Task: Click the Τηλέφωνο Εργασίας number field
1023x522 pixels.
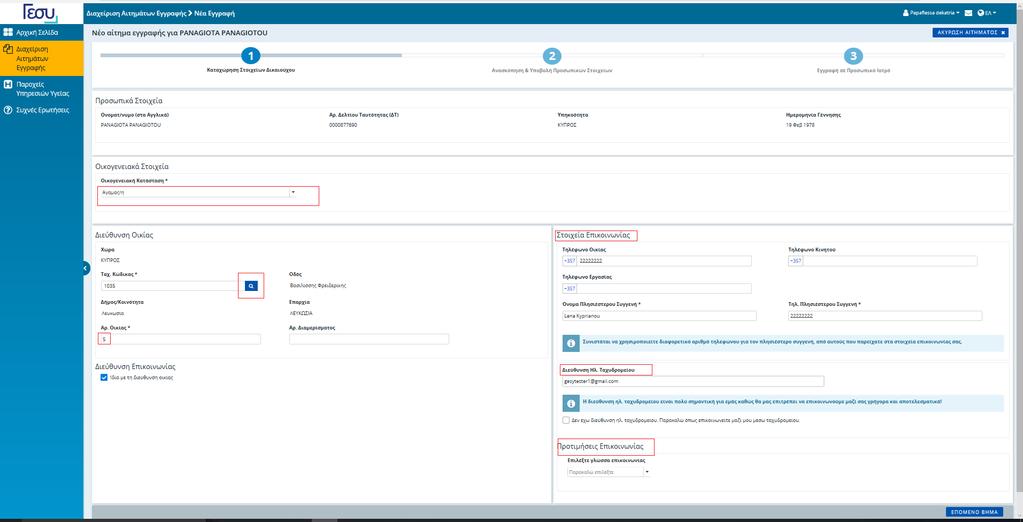Action: [x=664, y=288]
